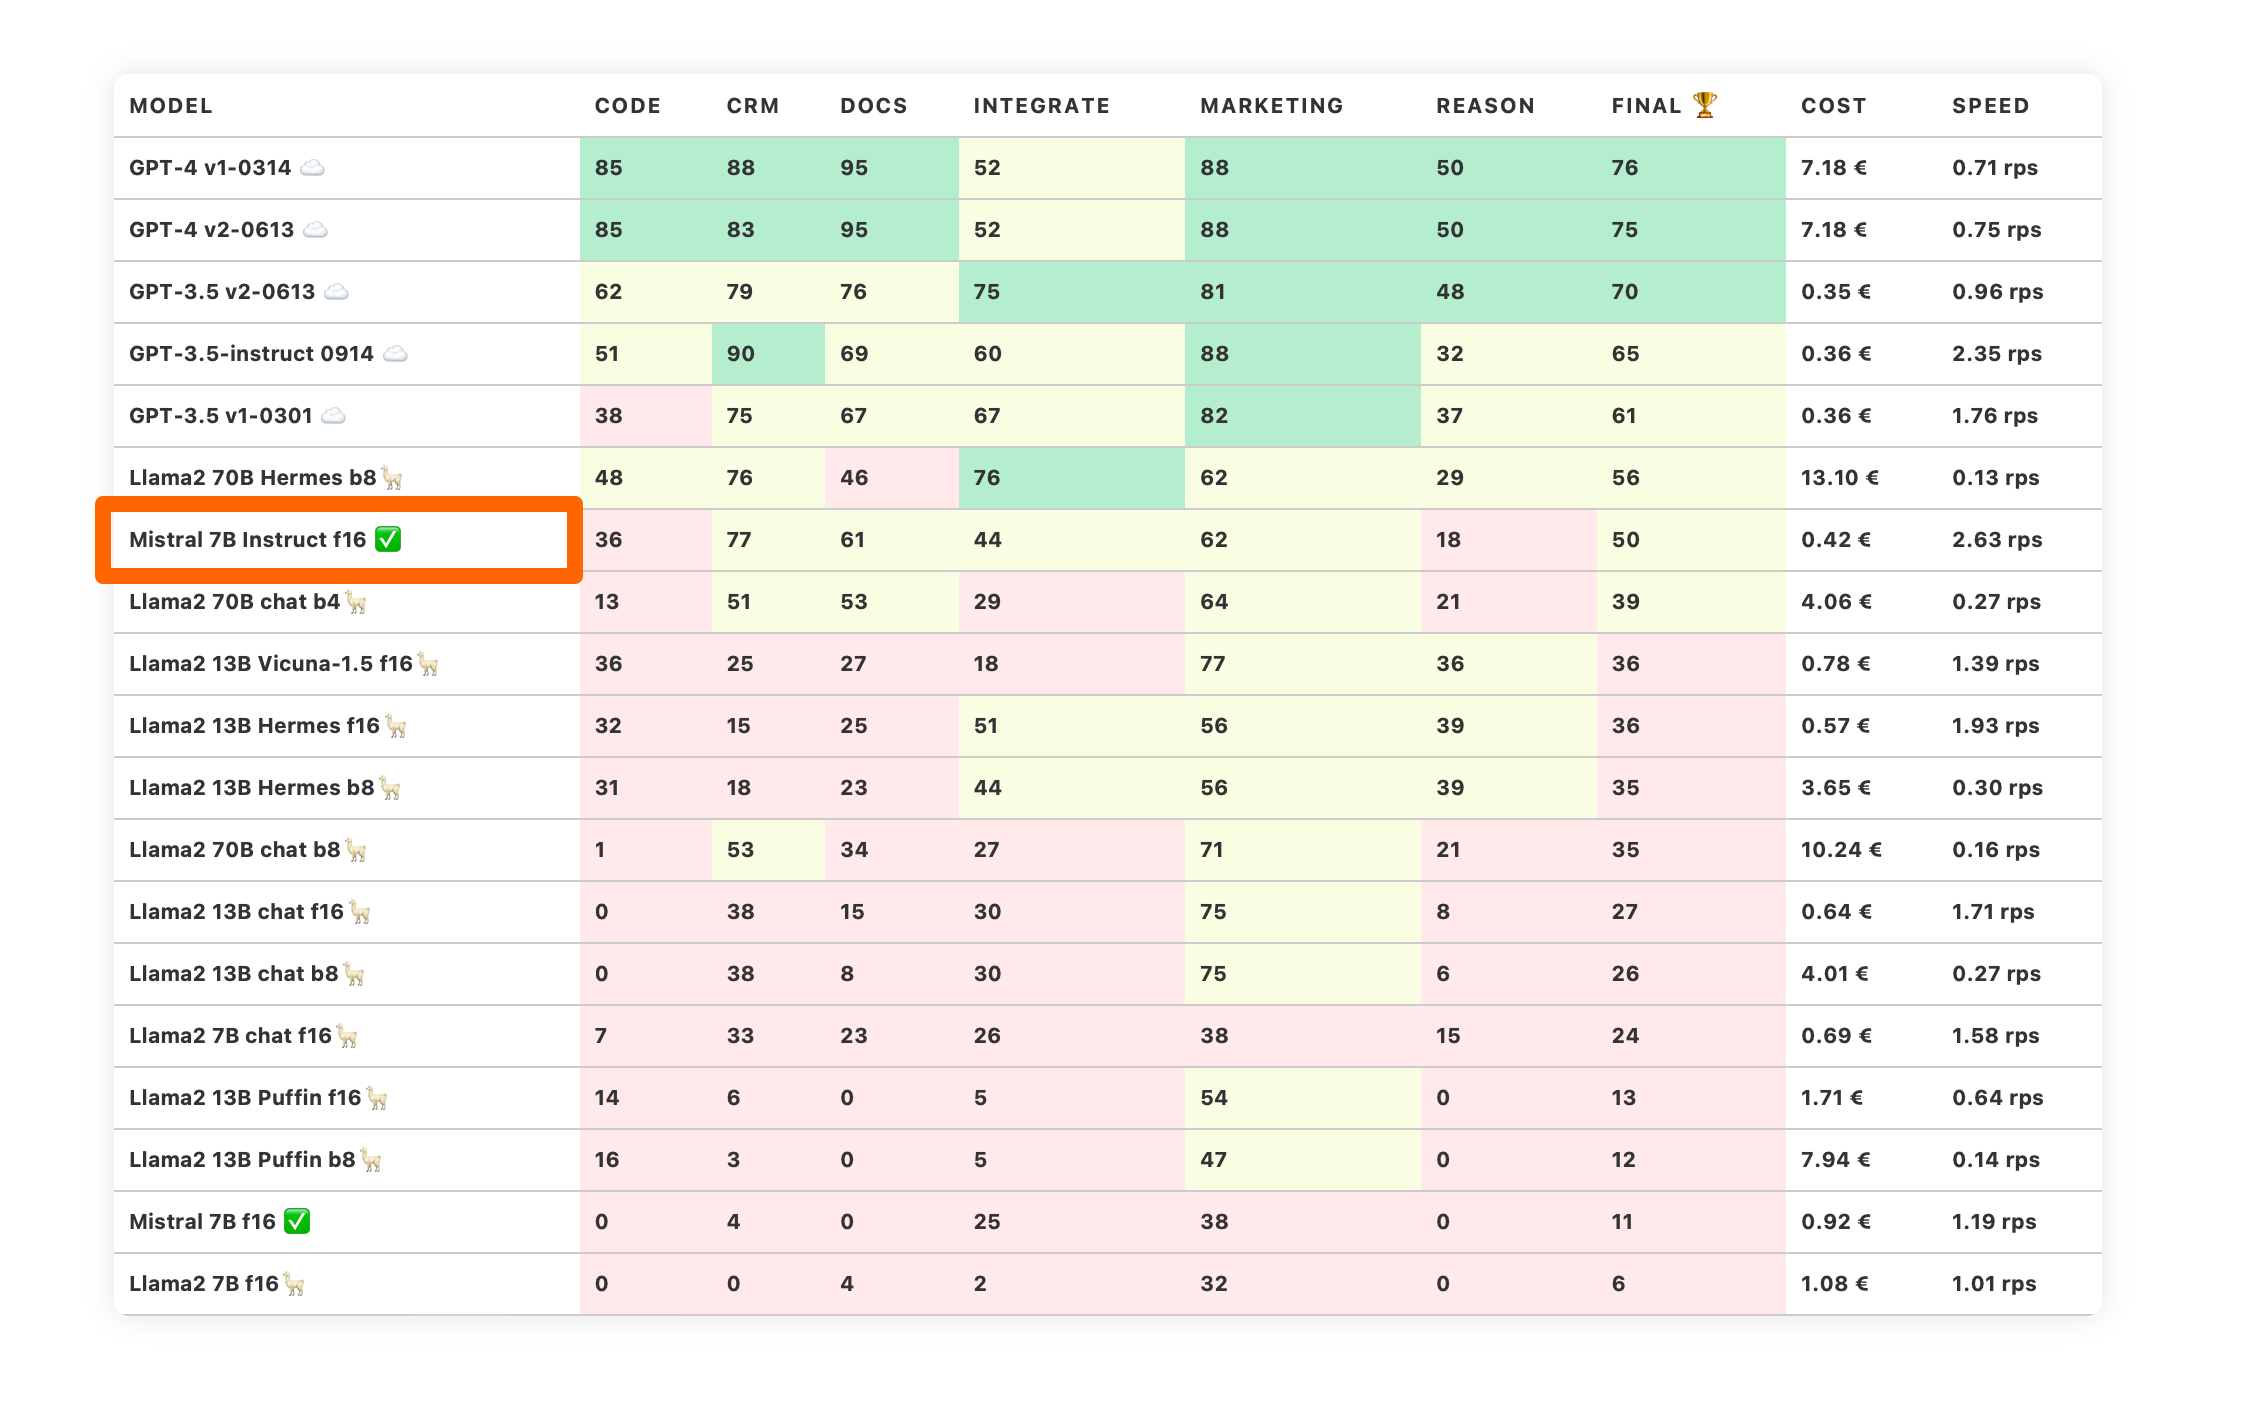This screenshot has width=2260, height=1402.
Task: Select the Llama2 7B f16 model name
Action: click(204, 1284)
